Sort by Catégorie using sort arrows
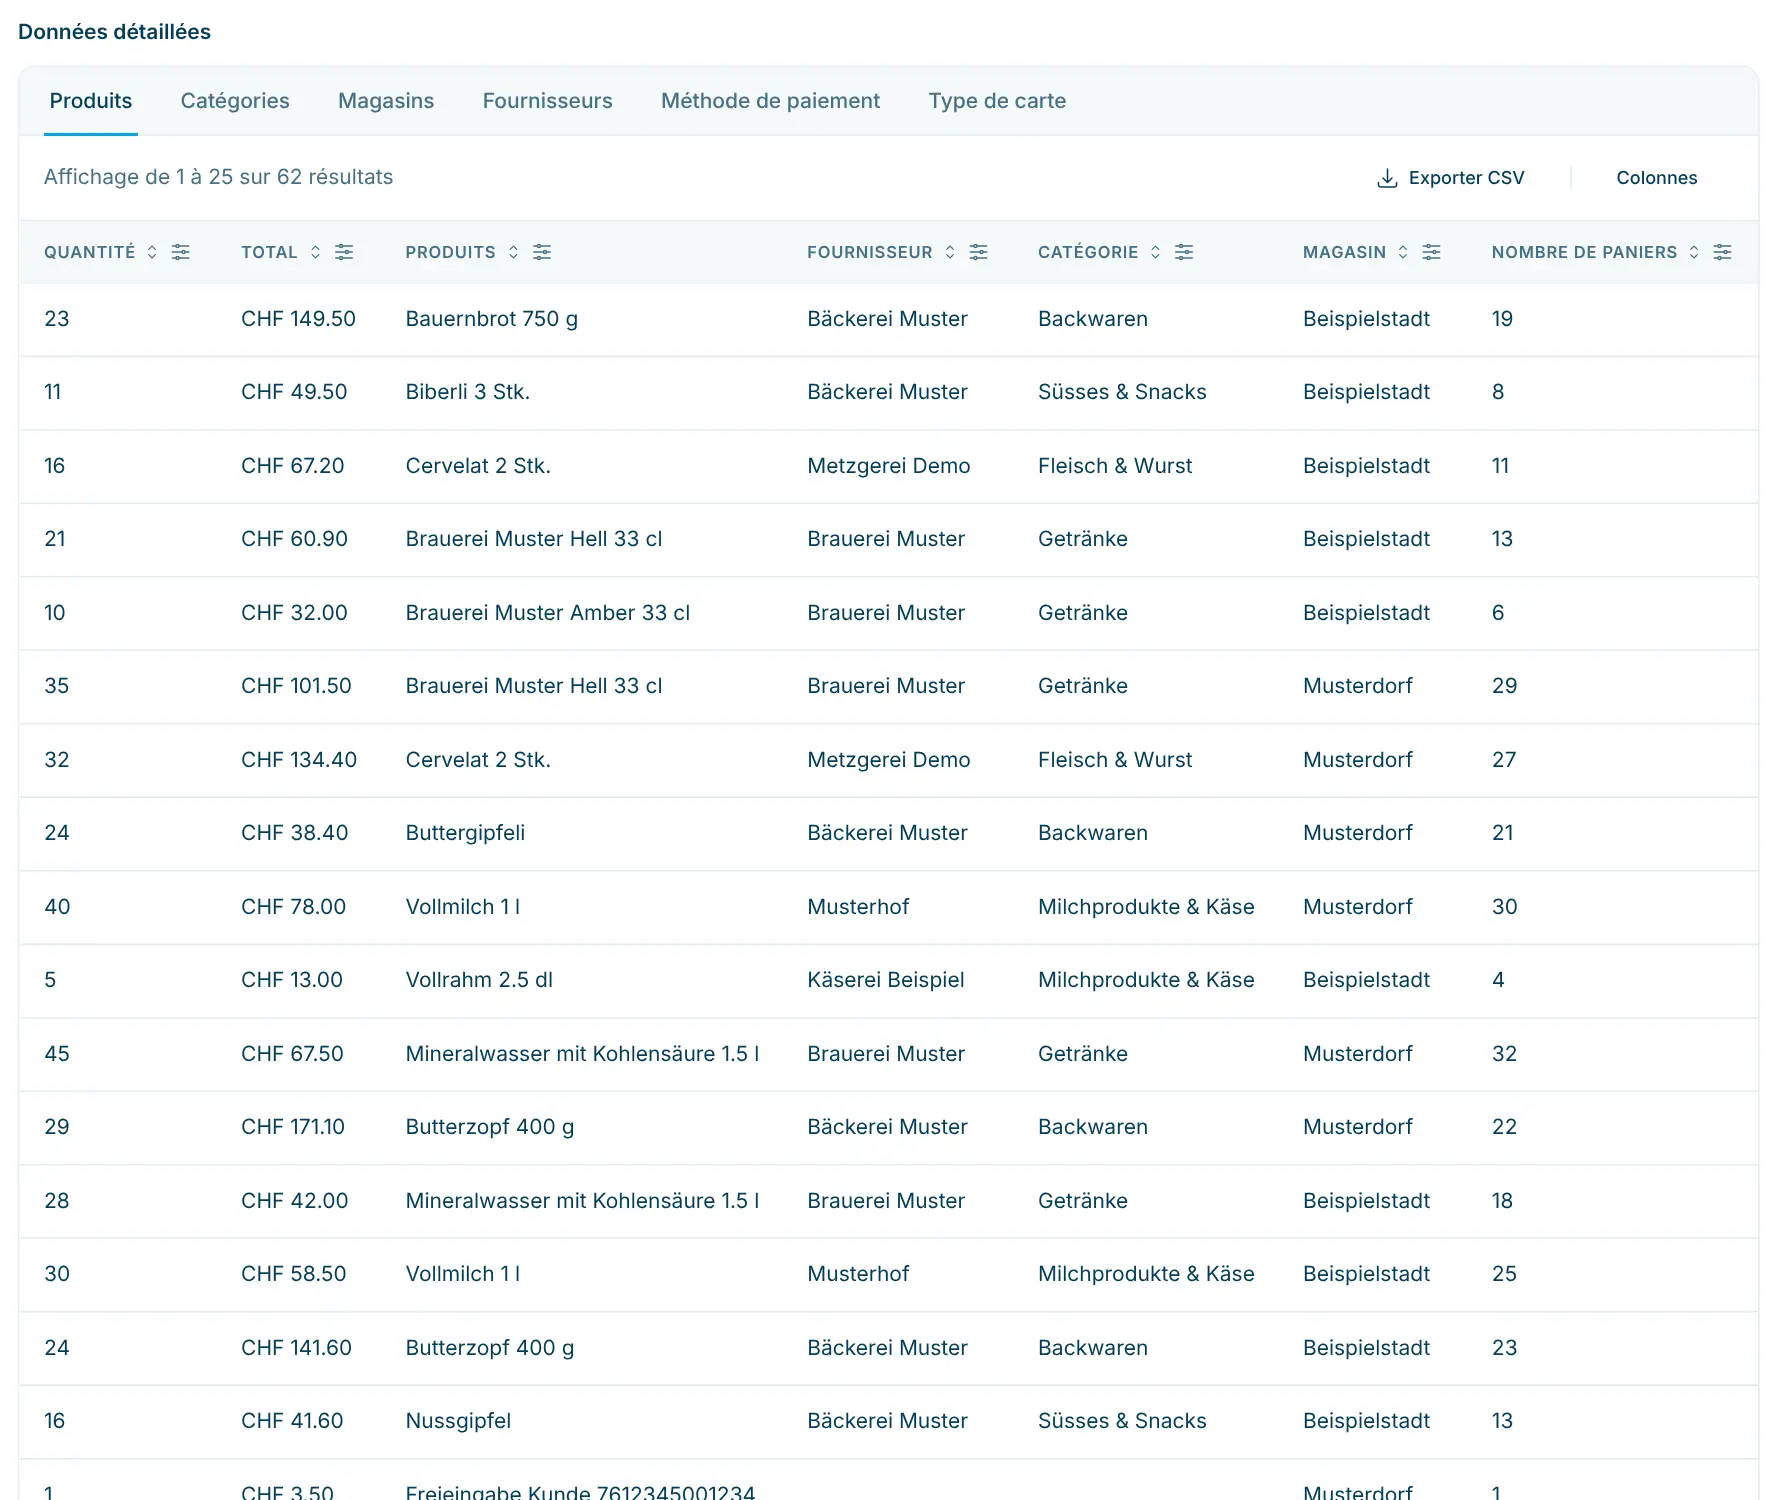 tap(1155, 252)
